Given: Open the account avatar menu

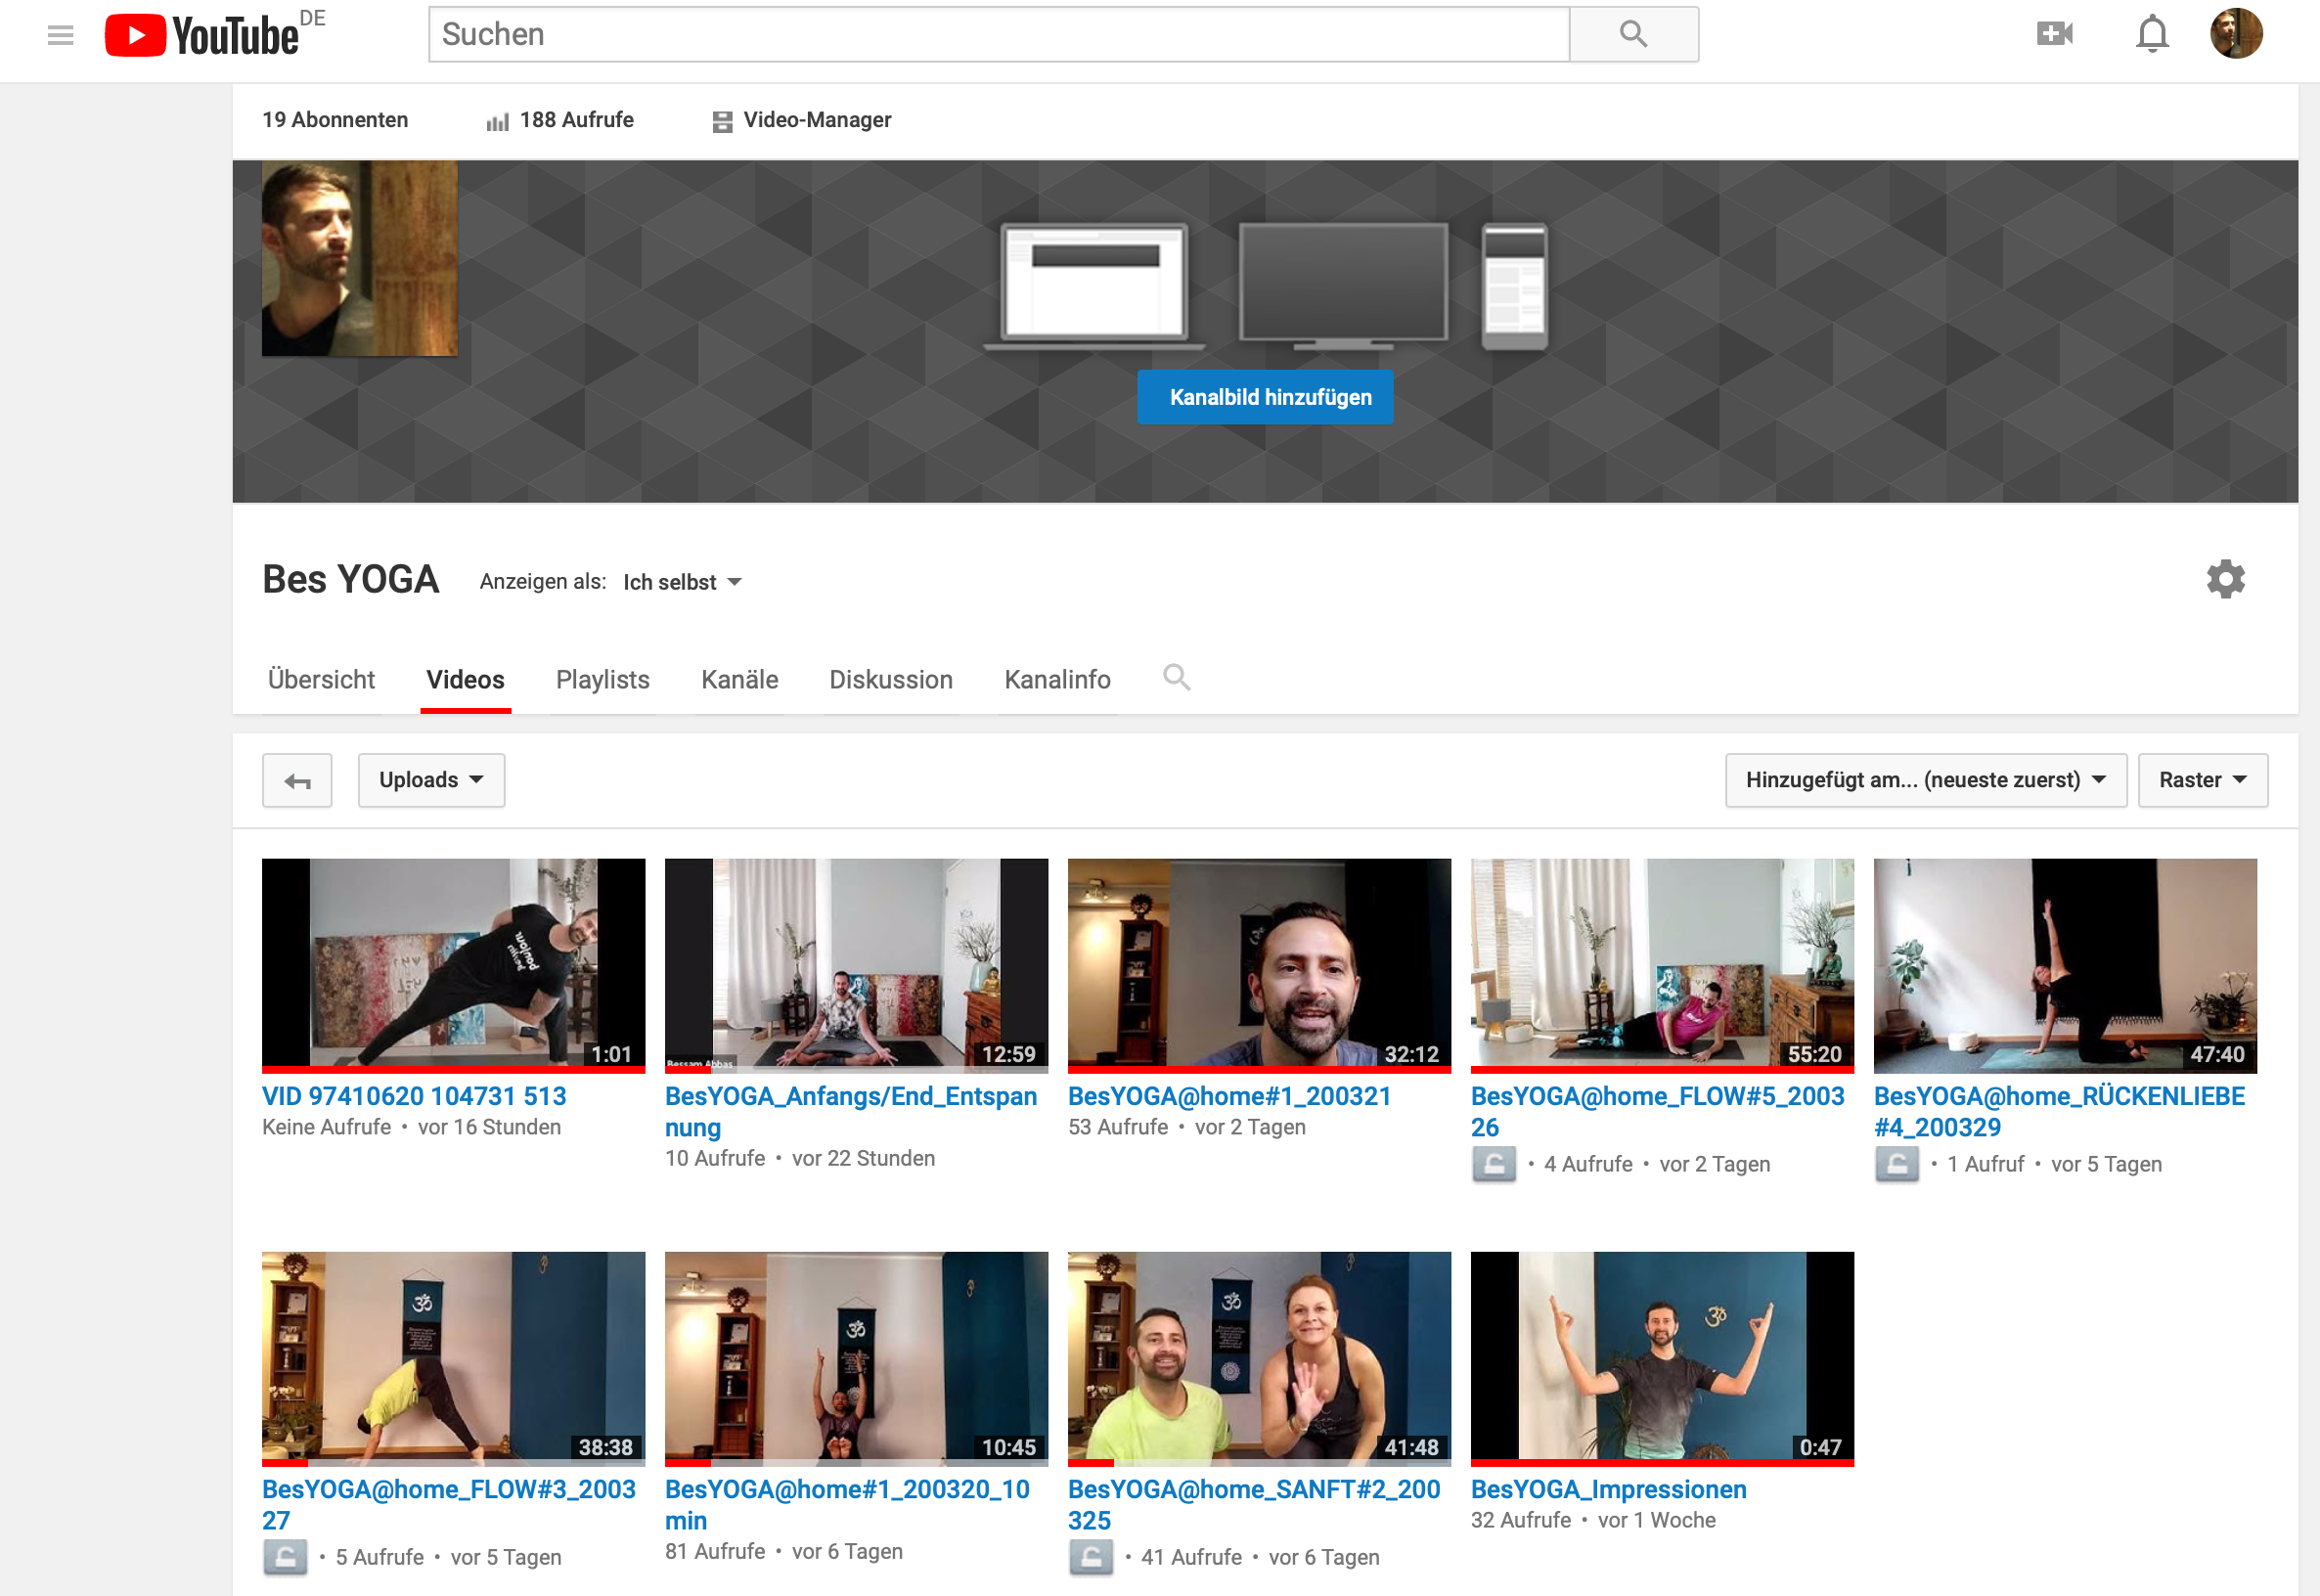Looking at the screenshot, I should 2235,34.
